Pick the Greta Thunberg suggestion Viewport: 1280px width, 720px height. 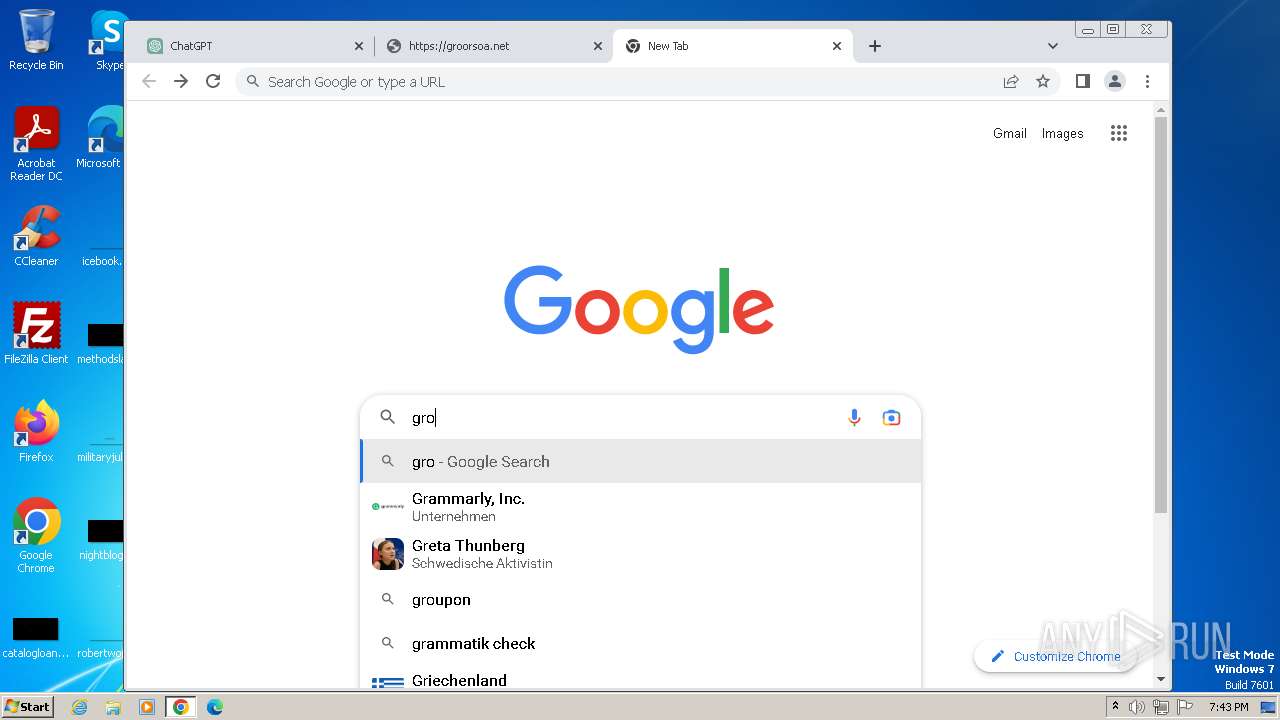(640, 554)
